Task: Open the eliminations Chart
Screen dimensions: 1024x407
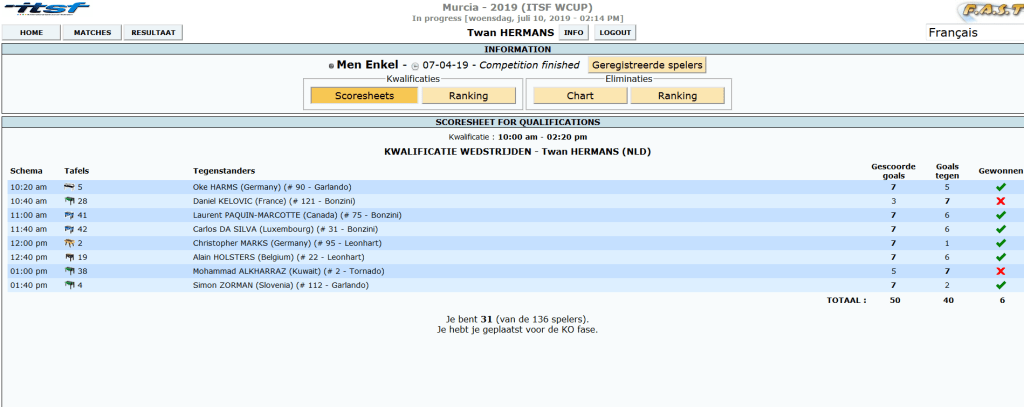Action: click(x=579, y=96)
